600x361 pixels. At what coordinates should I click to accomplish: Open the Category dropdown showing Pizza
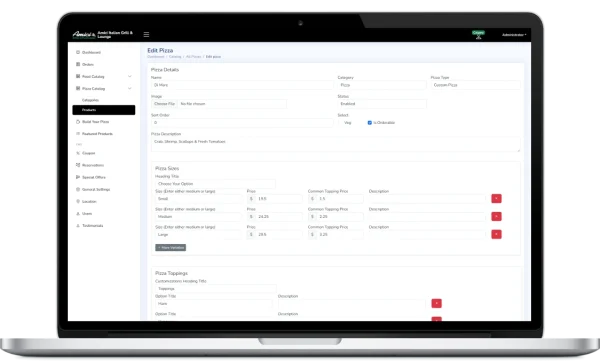382,85
